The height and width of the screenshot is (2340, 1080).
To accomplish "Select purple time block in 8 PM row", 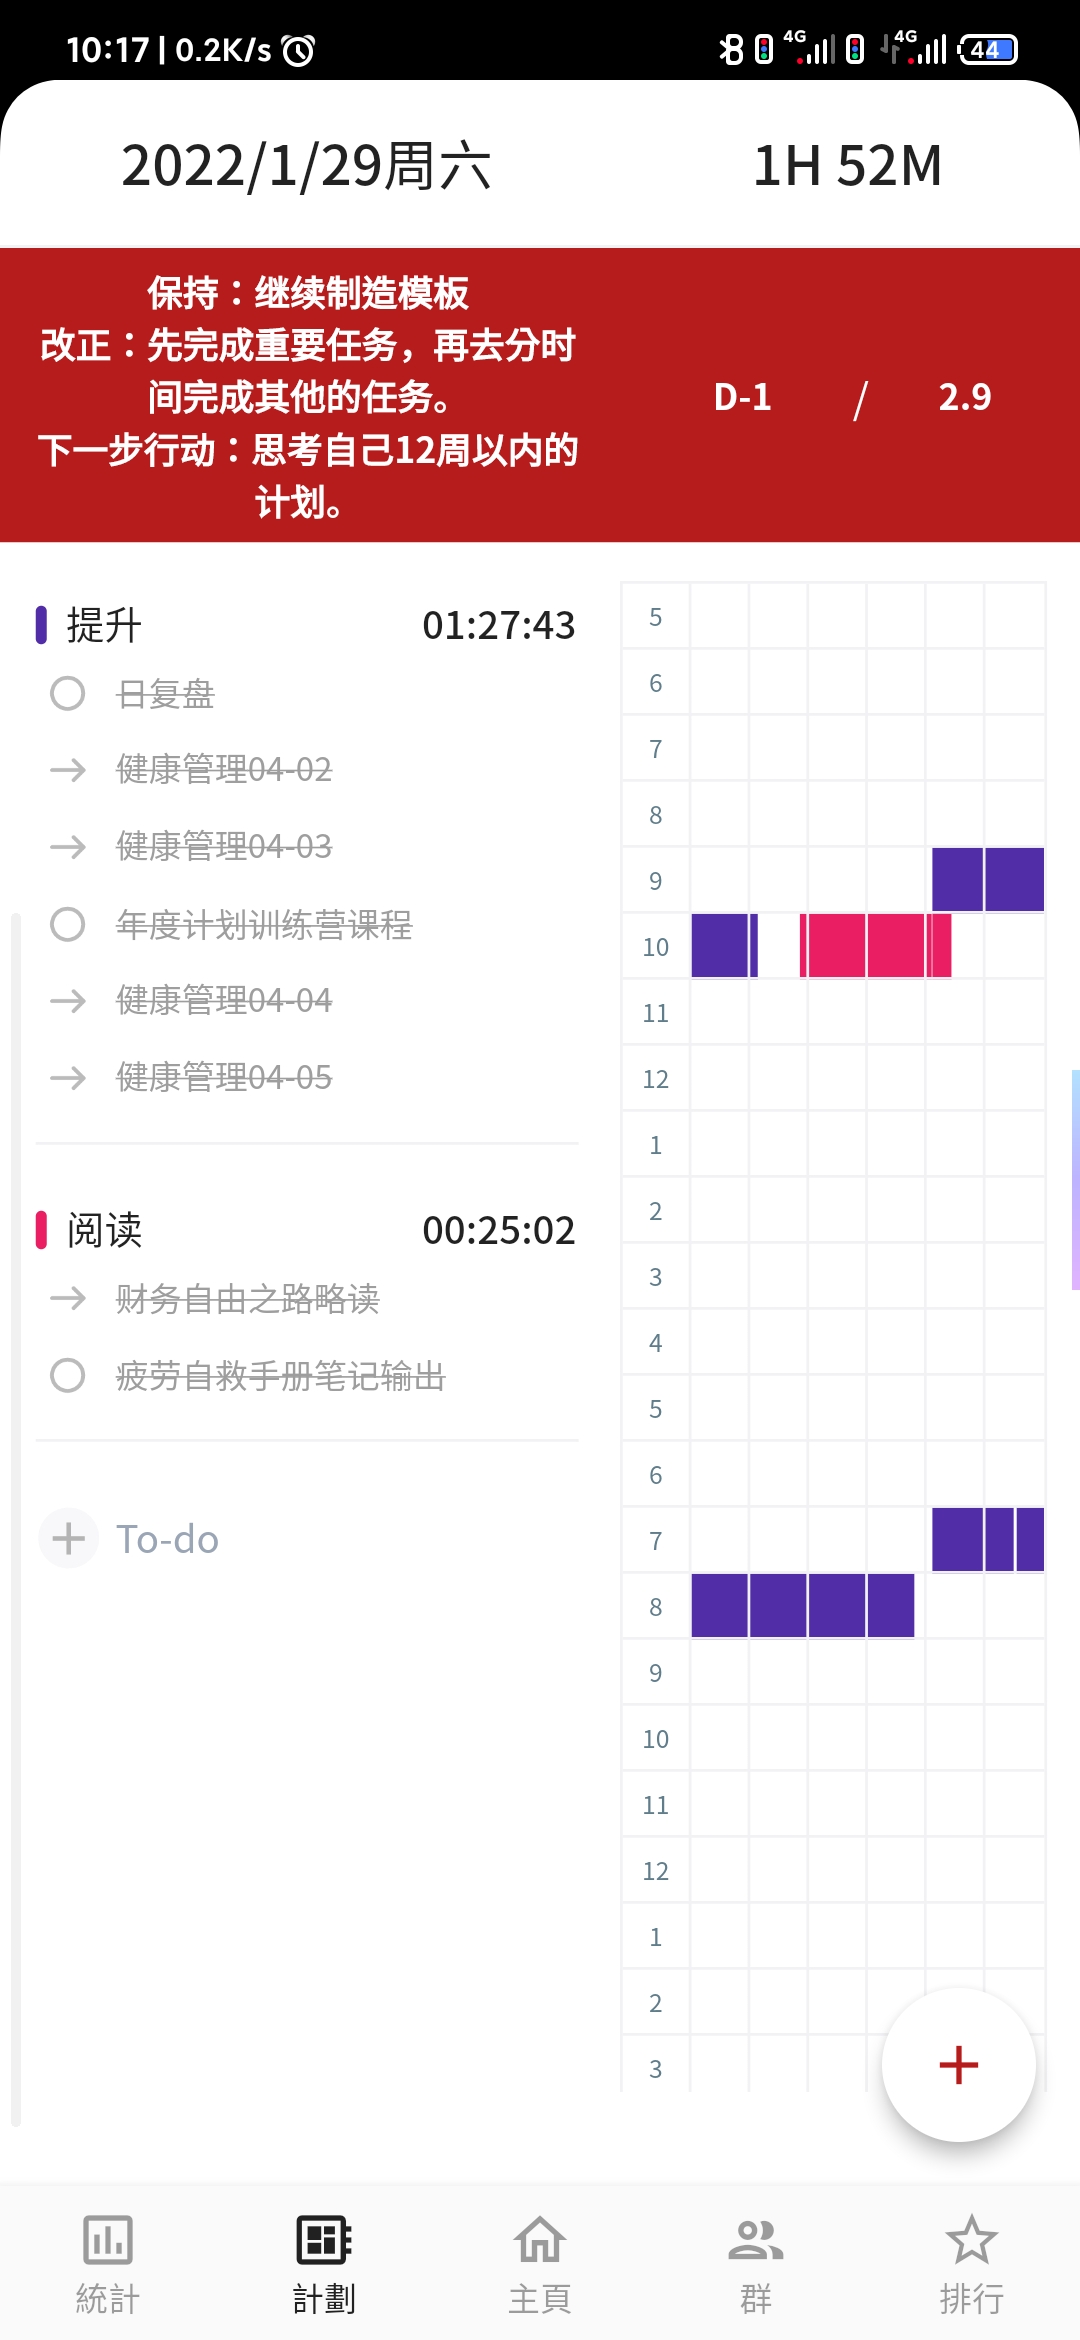I will pyautogui.click(x=802, y=1605).
